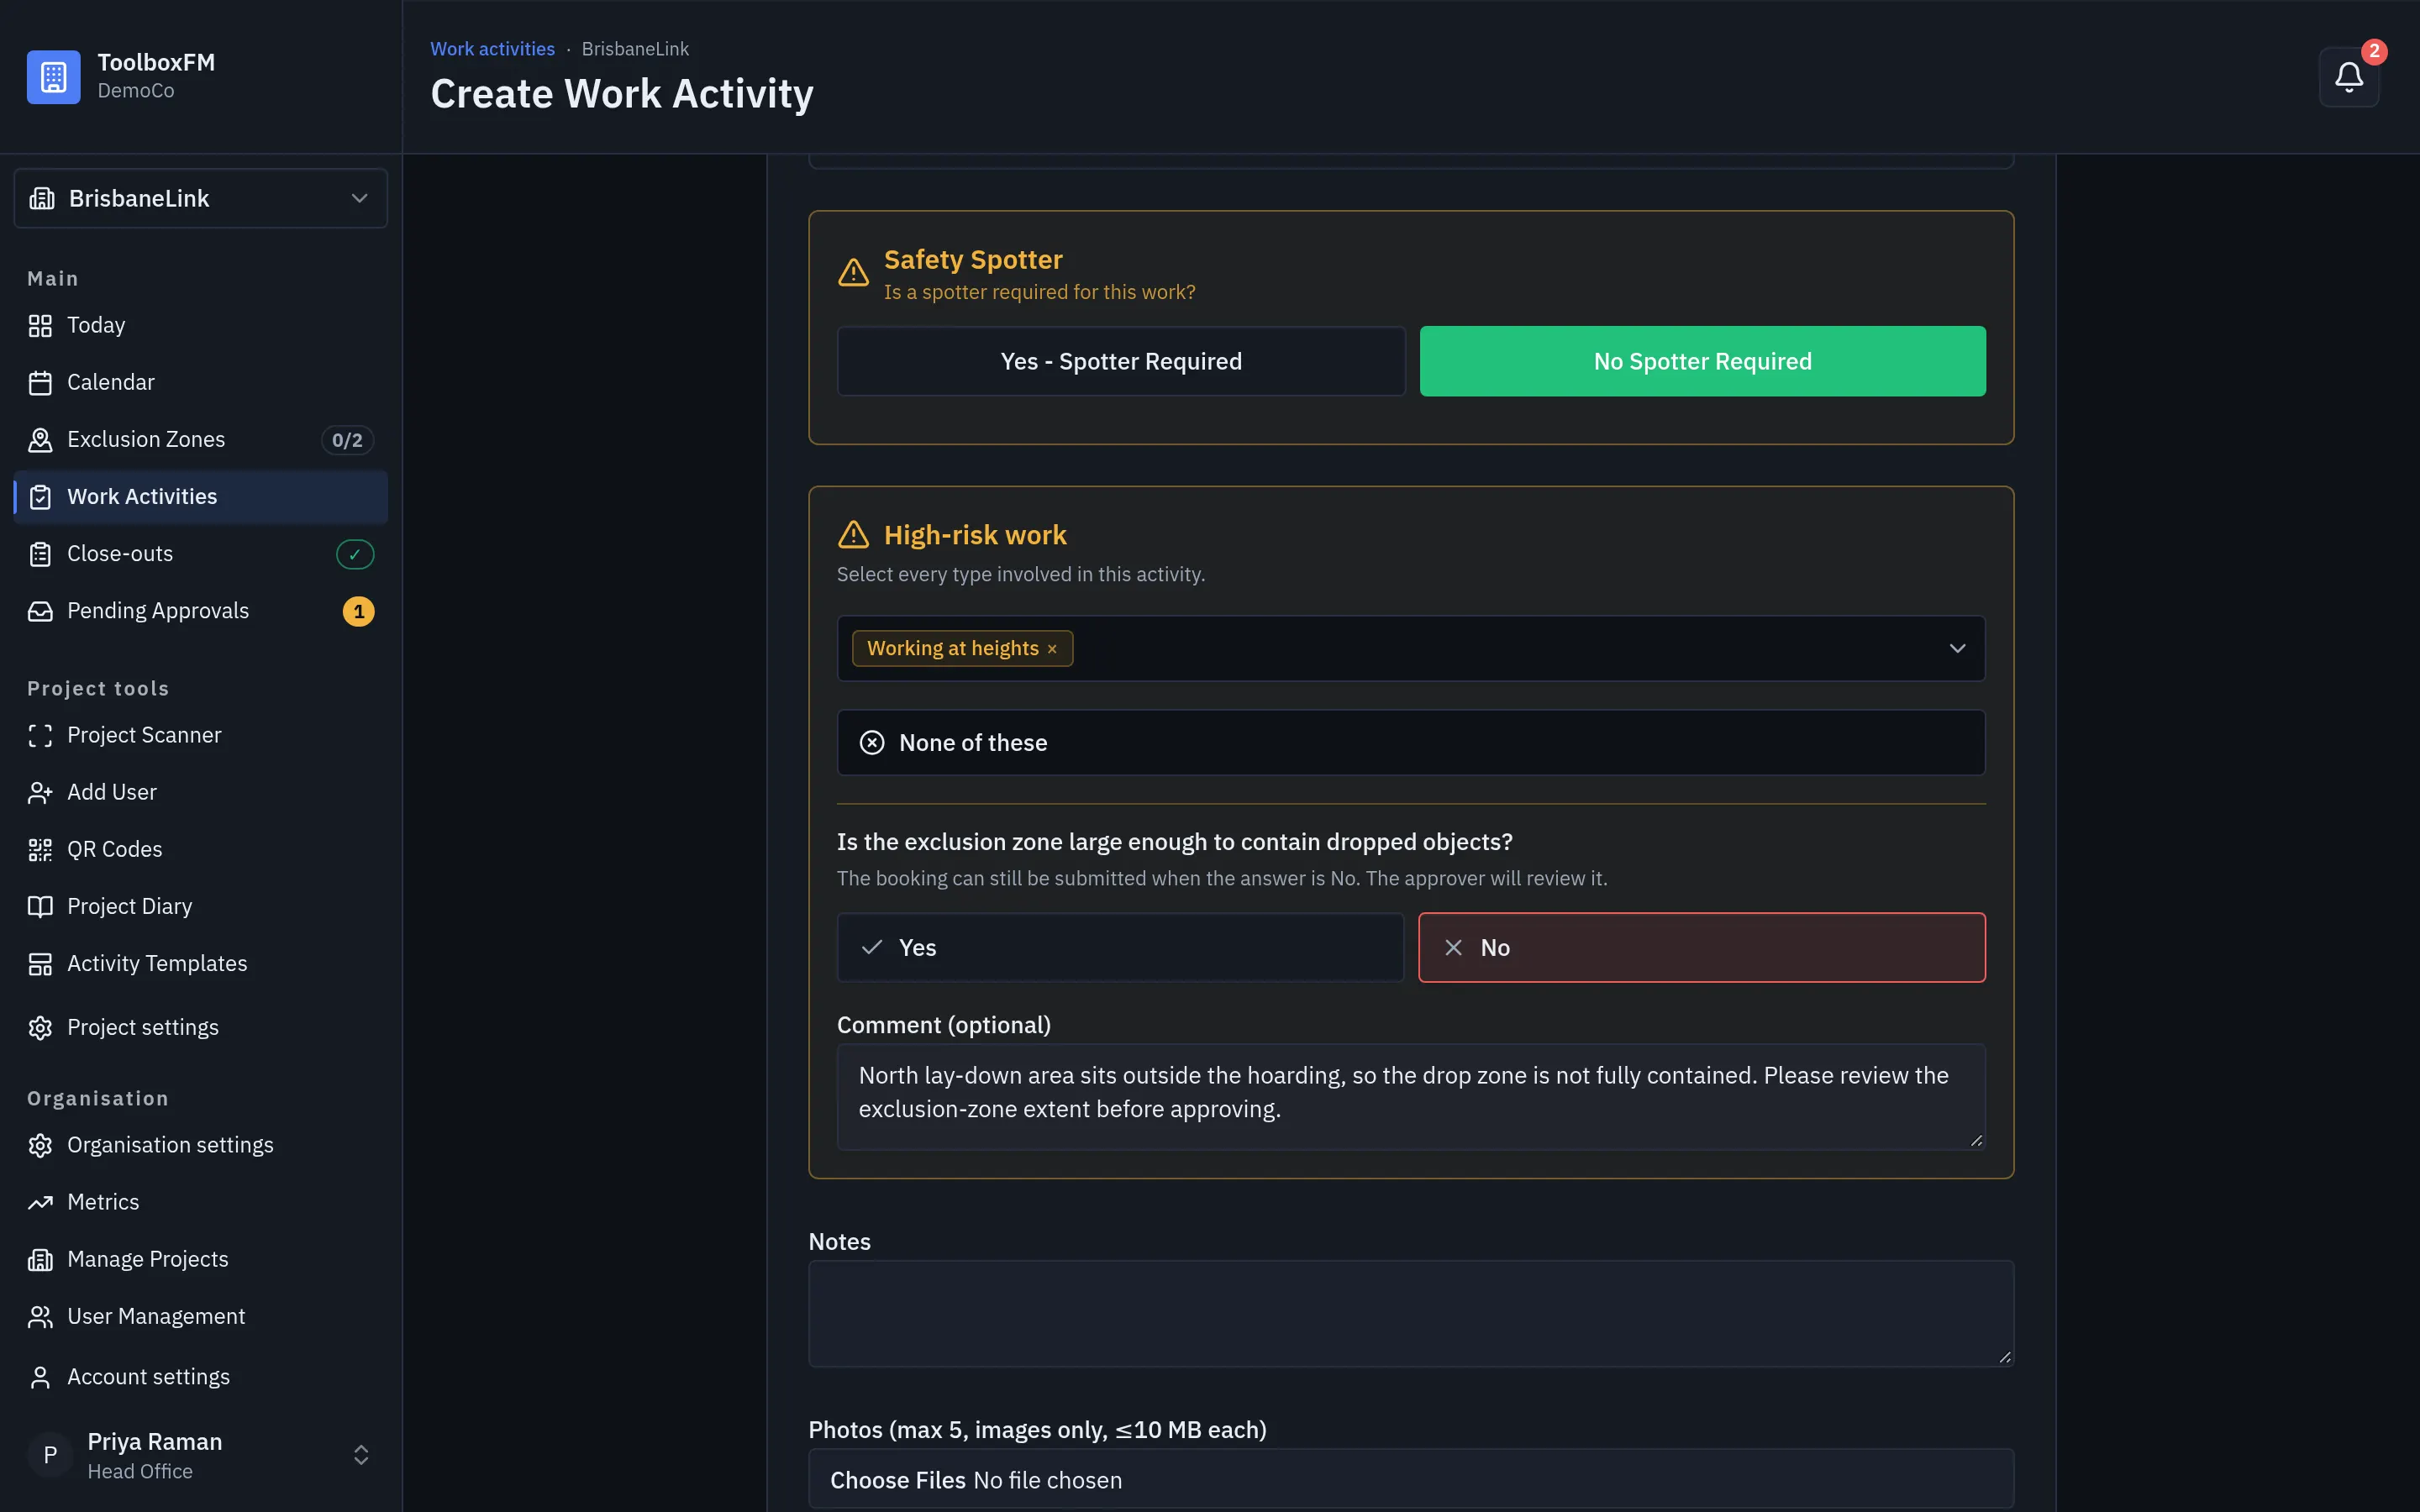The width and height of the screenshot is (2420, 1512).
Task: Click the ToolboxFM building logo
Action: tap(53, 77)
